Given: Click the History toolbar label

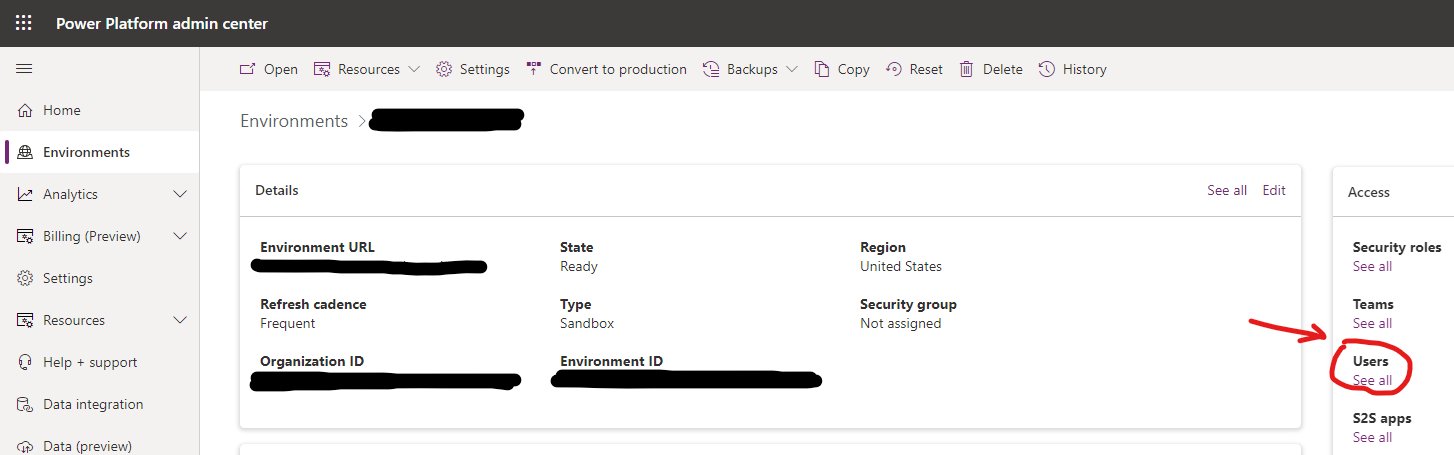Looking at the screenshot, I should point(1085,69).
